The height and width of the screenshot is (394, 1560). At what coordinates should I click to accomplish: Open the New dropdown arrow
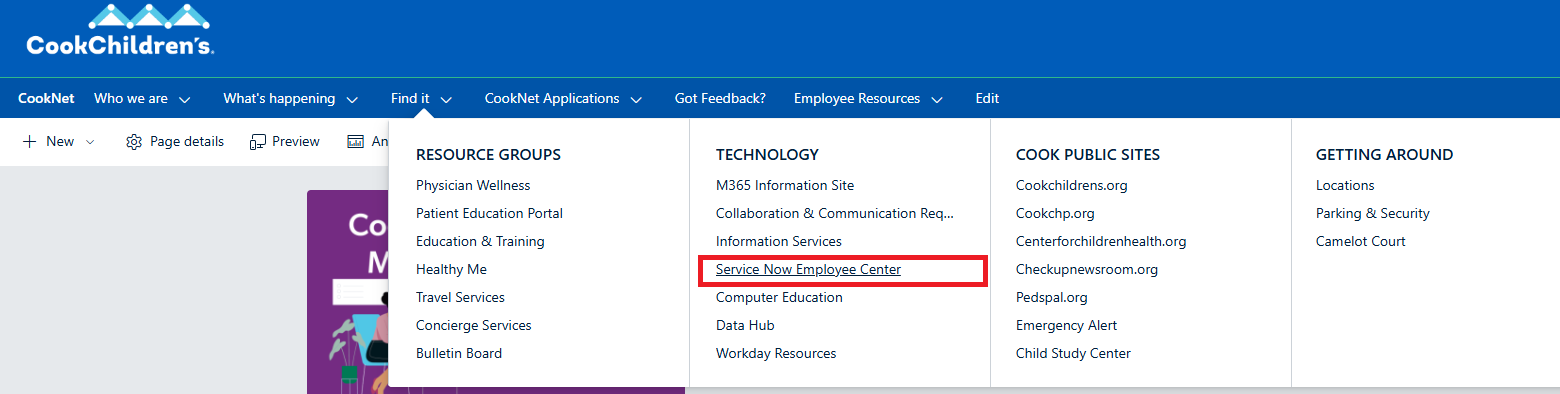click(90, 142)
